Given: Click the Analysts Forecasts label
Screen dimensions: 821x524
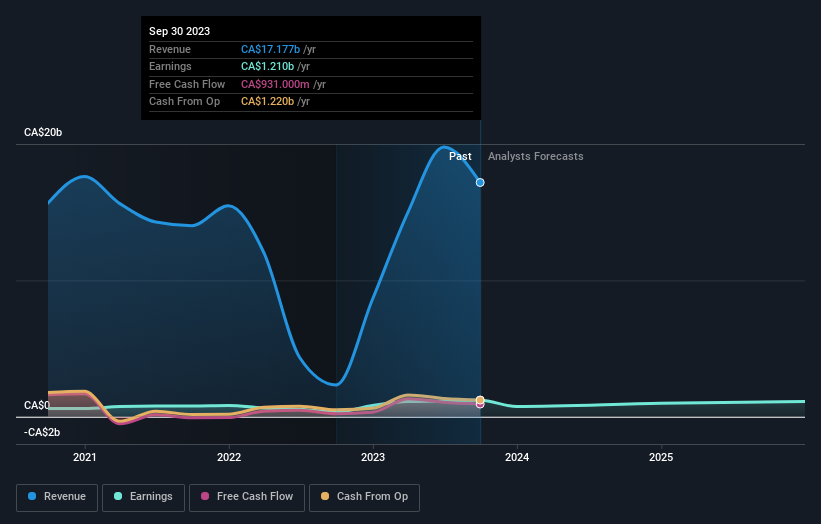Looking at the screenshot, I should point(536,156).
